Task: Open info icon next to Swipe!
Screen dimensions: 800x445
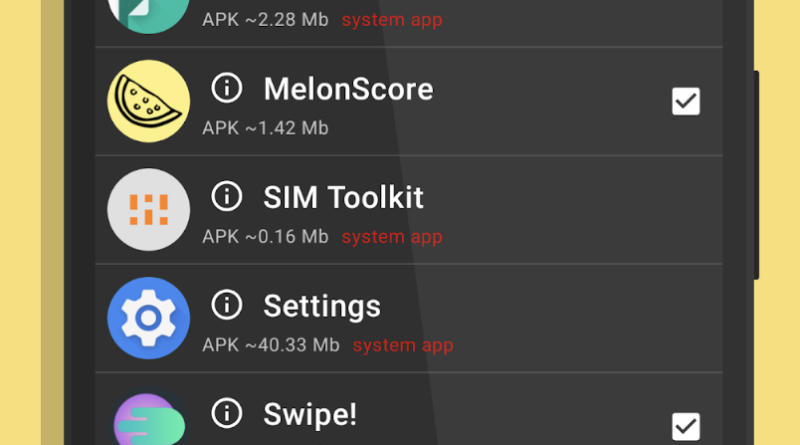Action: point(227,413)
